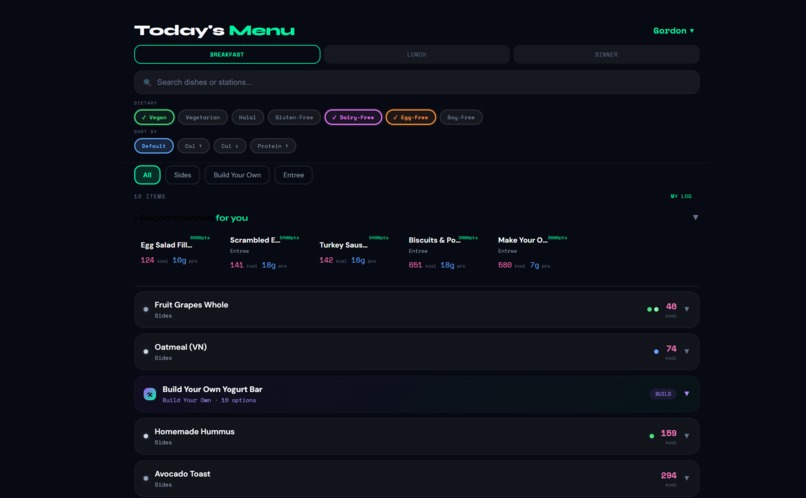Click the 651 kcal value on Biscuits card
Viewport: 806px width, 498px height.
415,265
